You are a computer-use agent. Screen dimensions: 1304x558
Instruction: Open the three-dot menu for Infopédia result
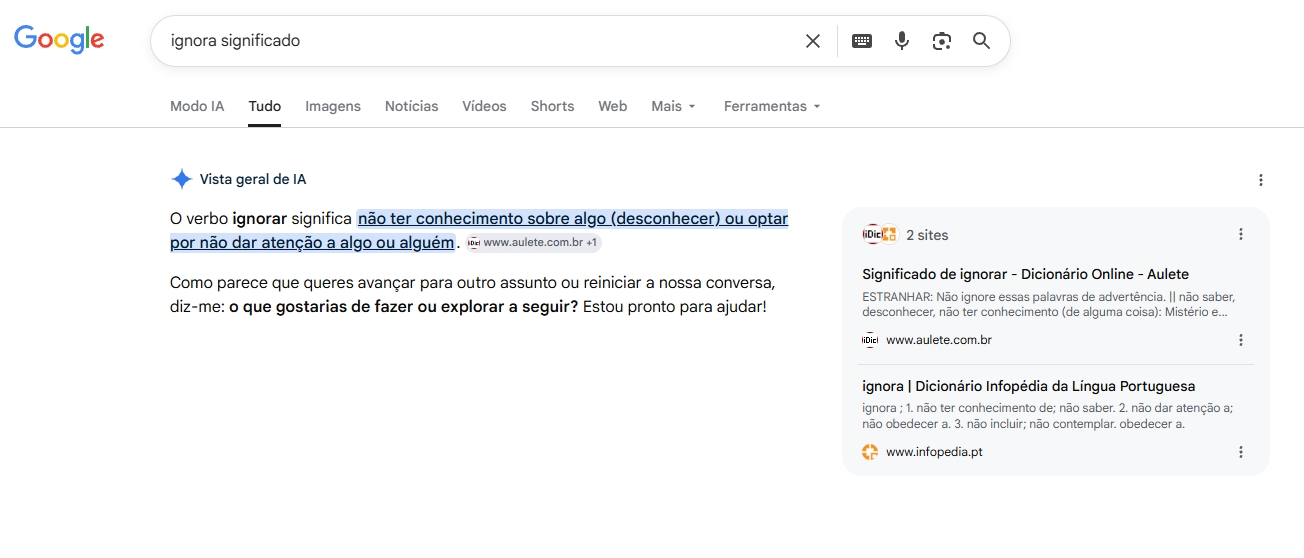(1241, 452)
